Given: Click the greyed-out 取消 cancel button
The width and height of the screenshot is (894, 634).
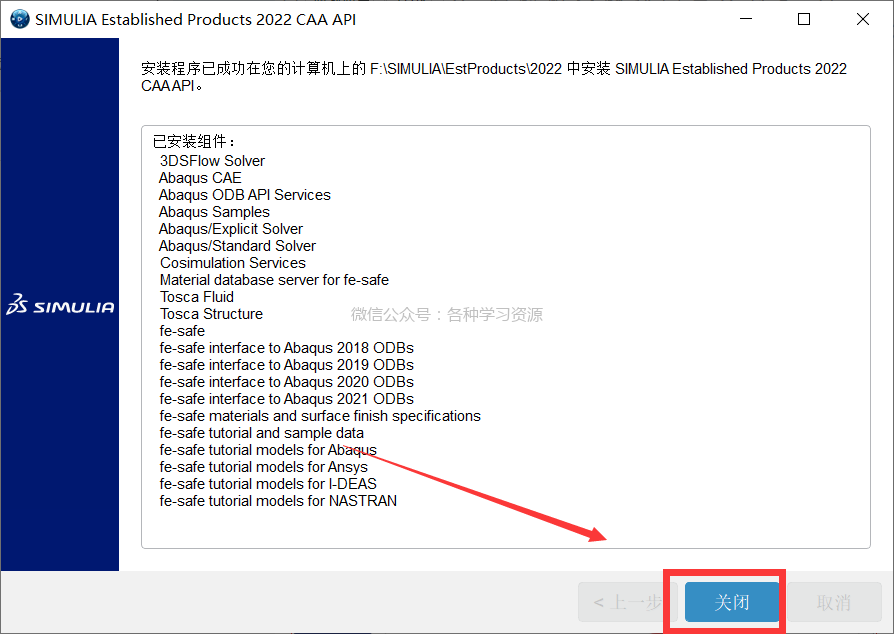Looking at the screenshot, I should pyautogui.click(x=834, y=602).
